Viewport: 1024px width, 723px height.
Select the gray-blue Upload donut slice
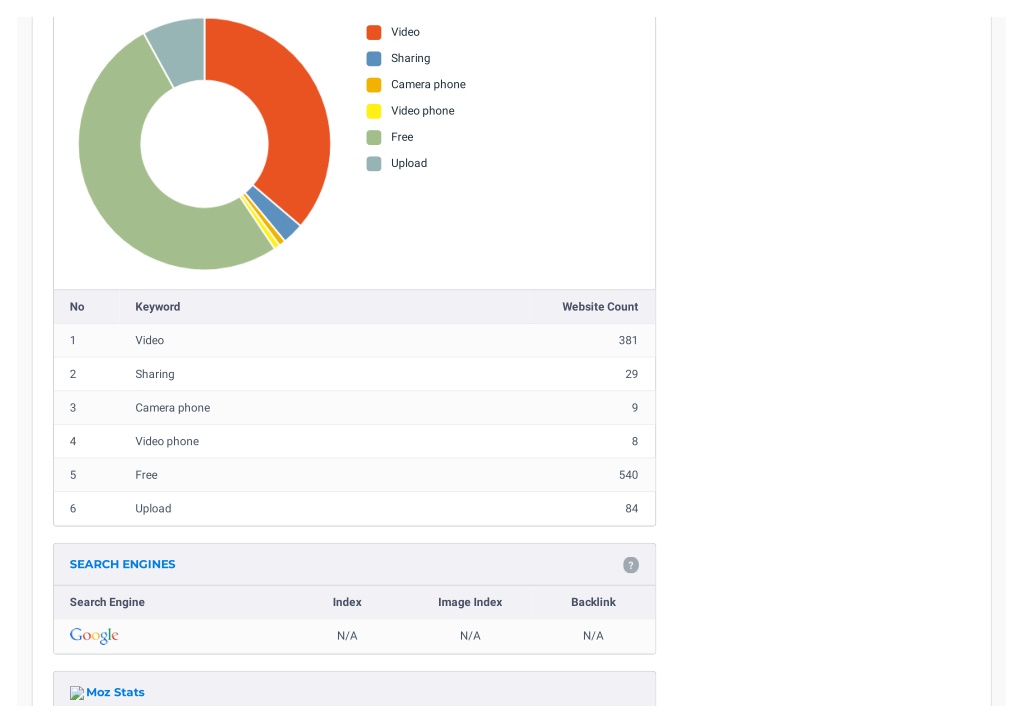180,51
